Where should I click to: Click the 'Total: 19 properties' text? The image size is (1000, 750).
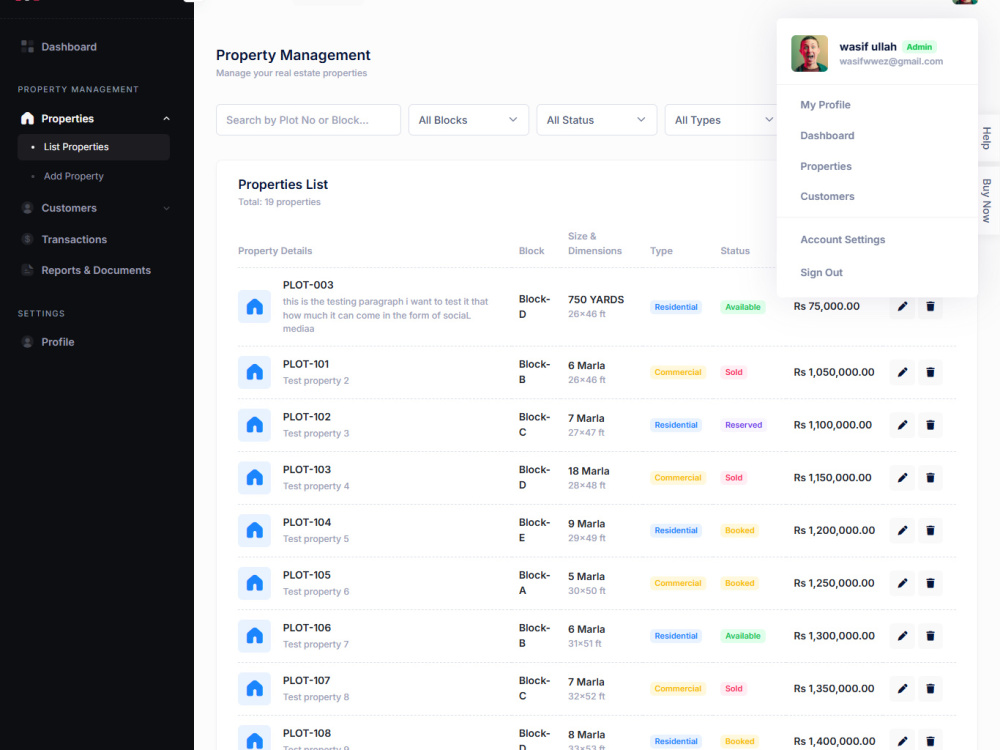pos(279,202)
